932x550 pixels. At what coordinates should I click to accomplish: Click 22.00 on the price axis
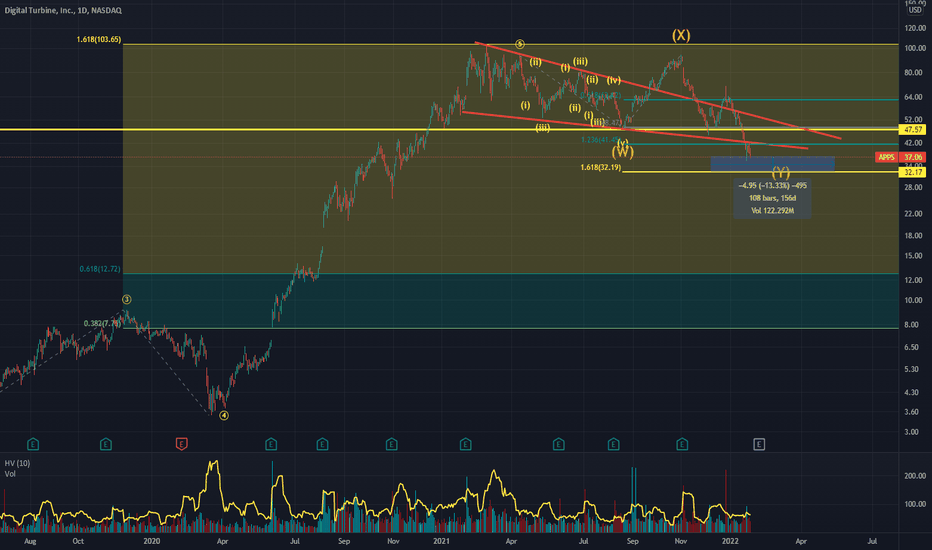click(x=915, y=213)
